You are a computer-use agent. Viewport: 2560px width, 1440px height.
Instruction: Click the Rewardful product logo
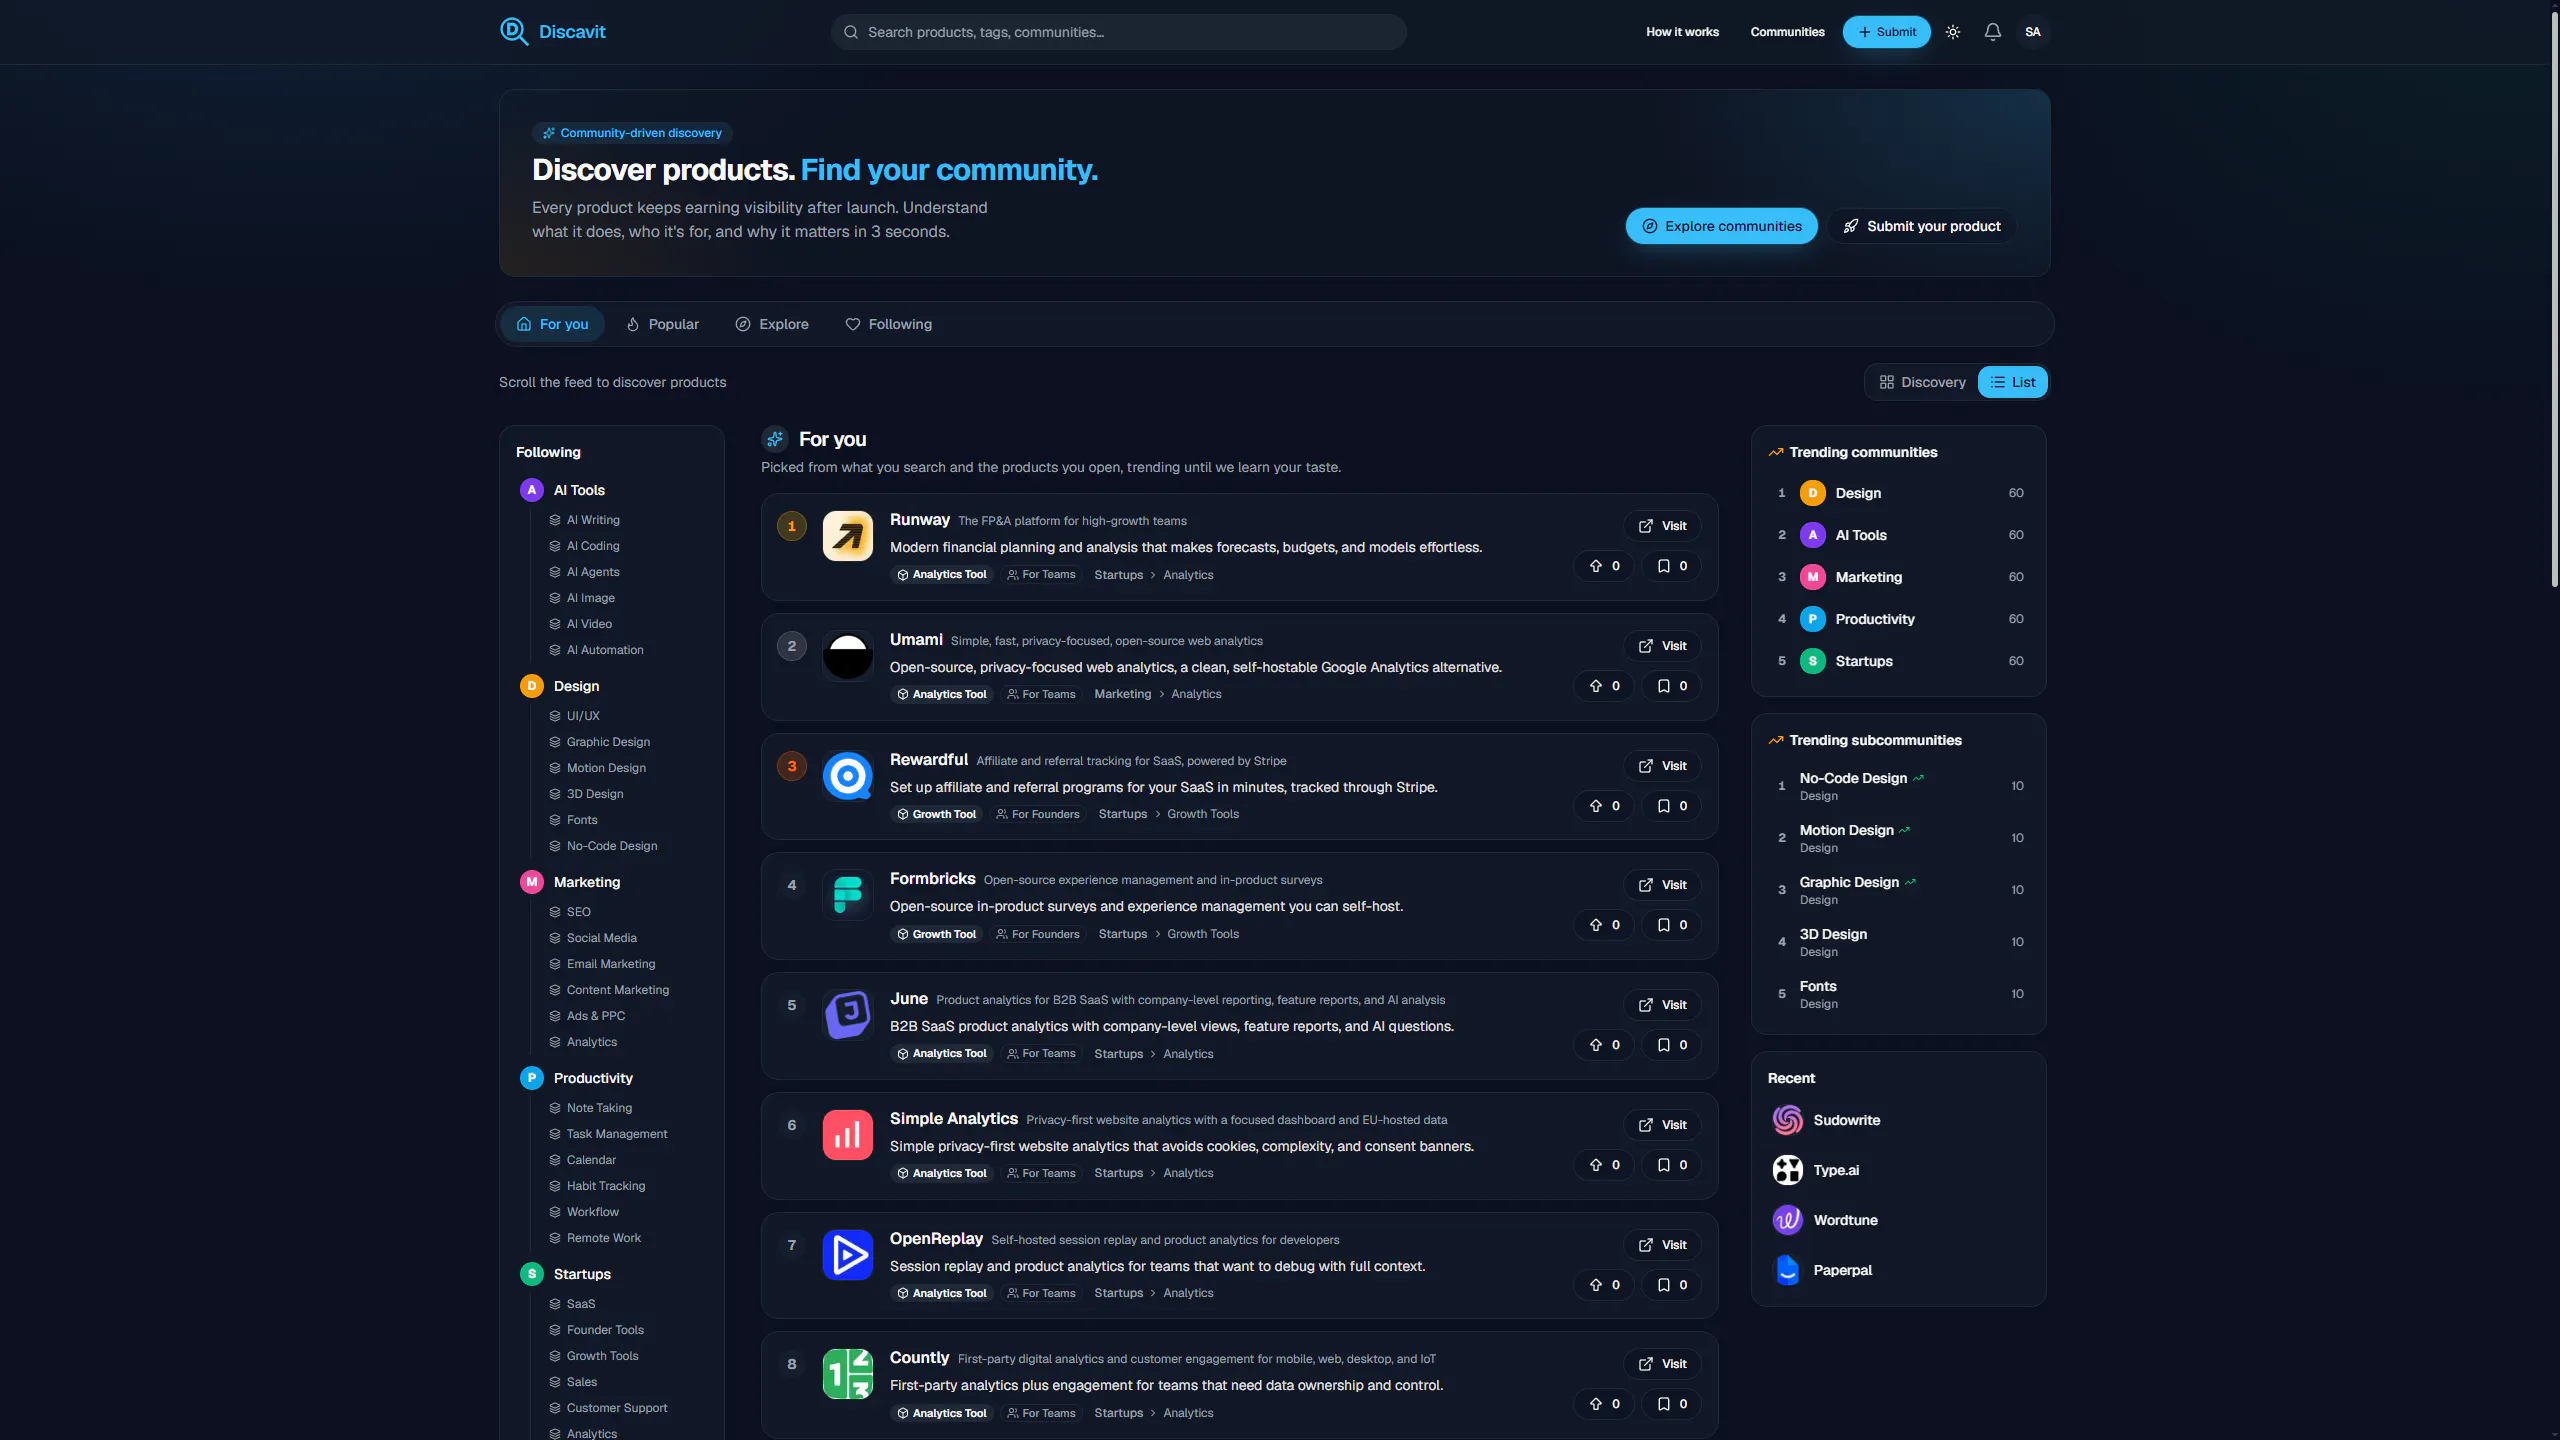(x=848, y=776)
